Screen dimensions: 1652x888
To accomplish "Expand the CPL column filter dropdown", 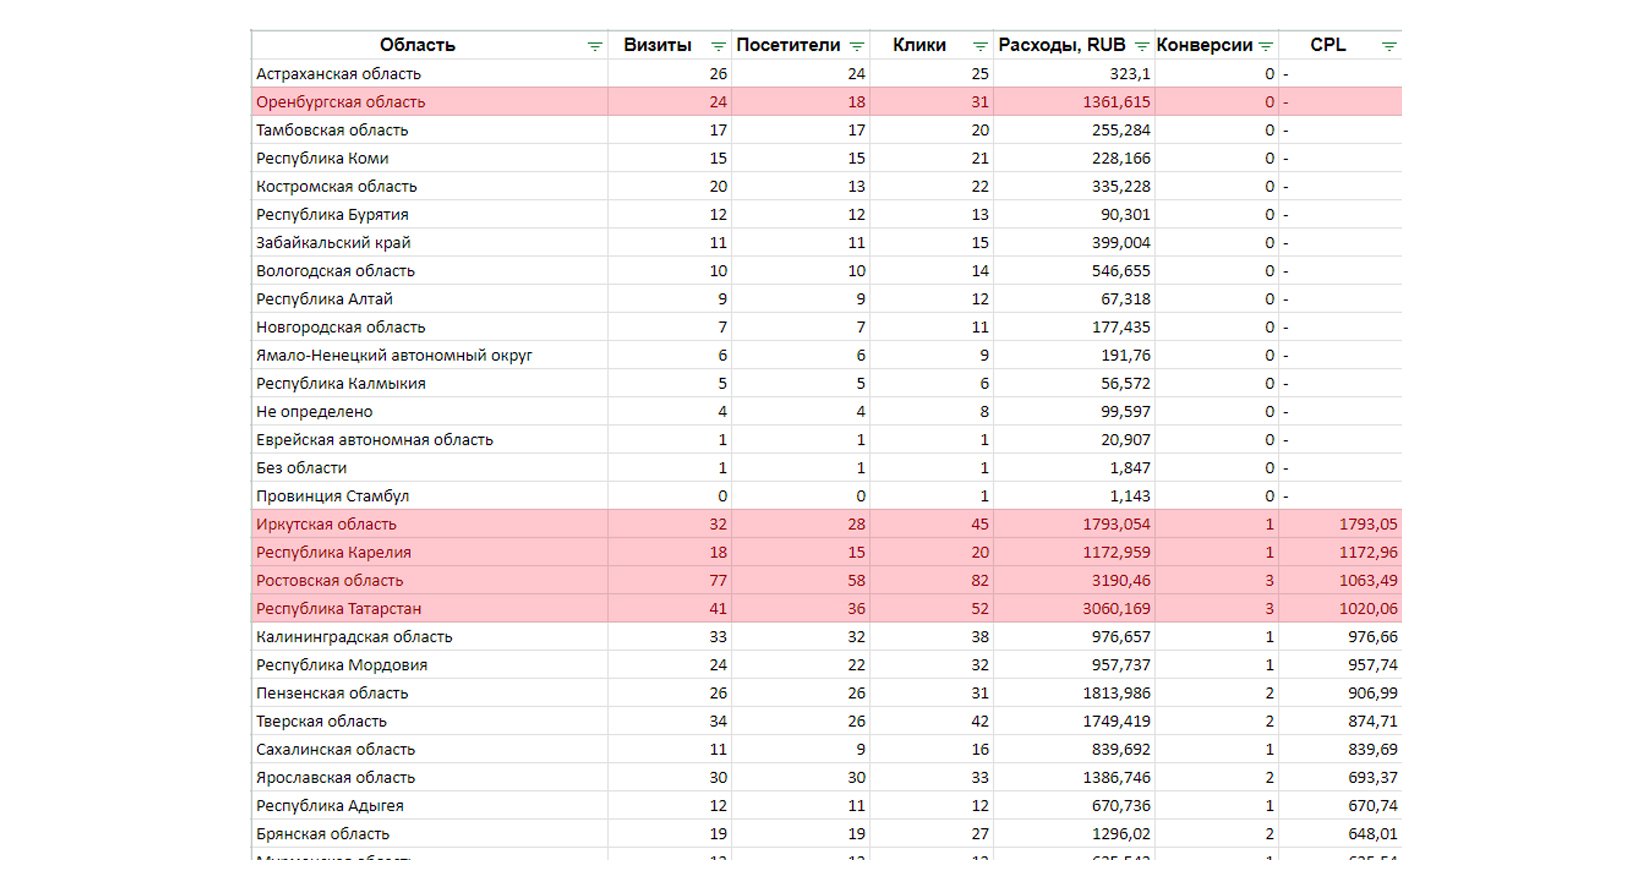I will 1389,46.
